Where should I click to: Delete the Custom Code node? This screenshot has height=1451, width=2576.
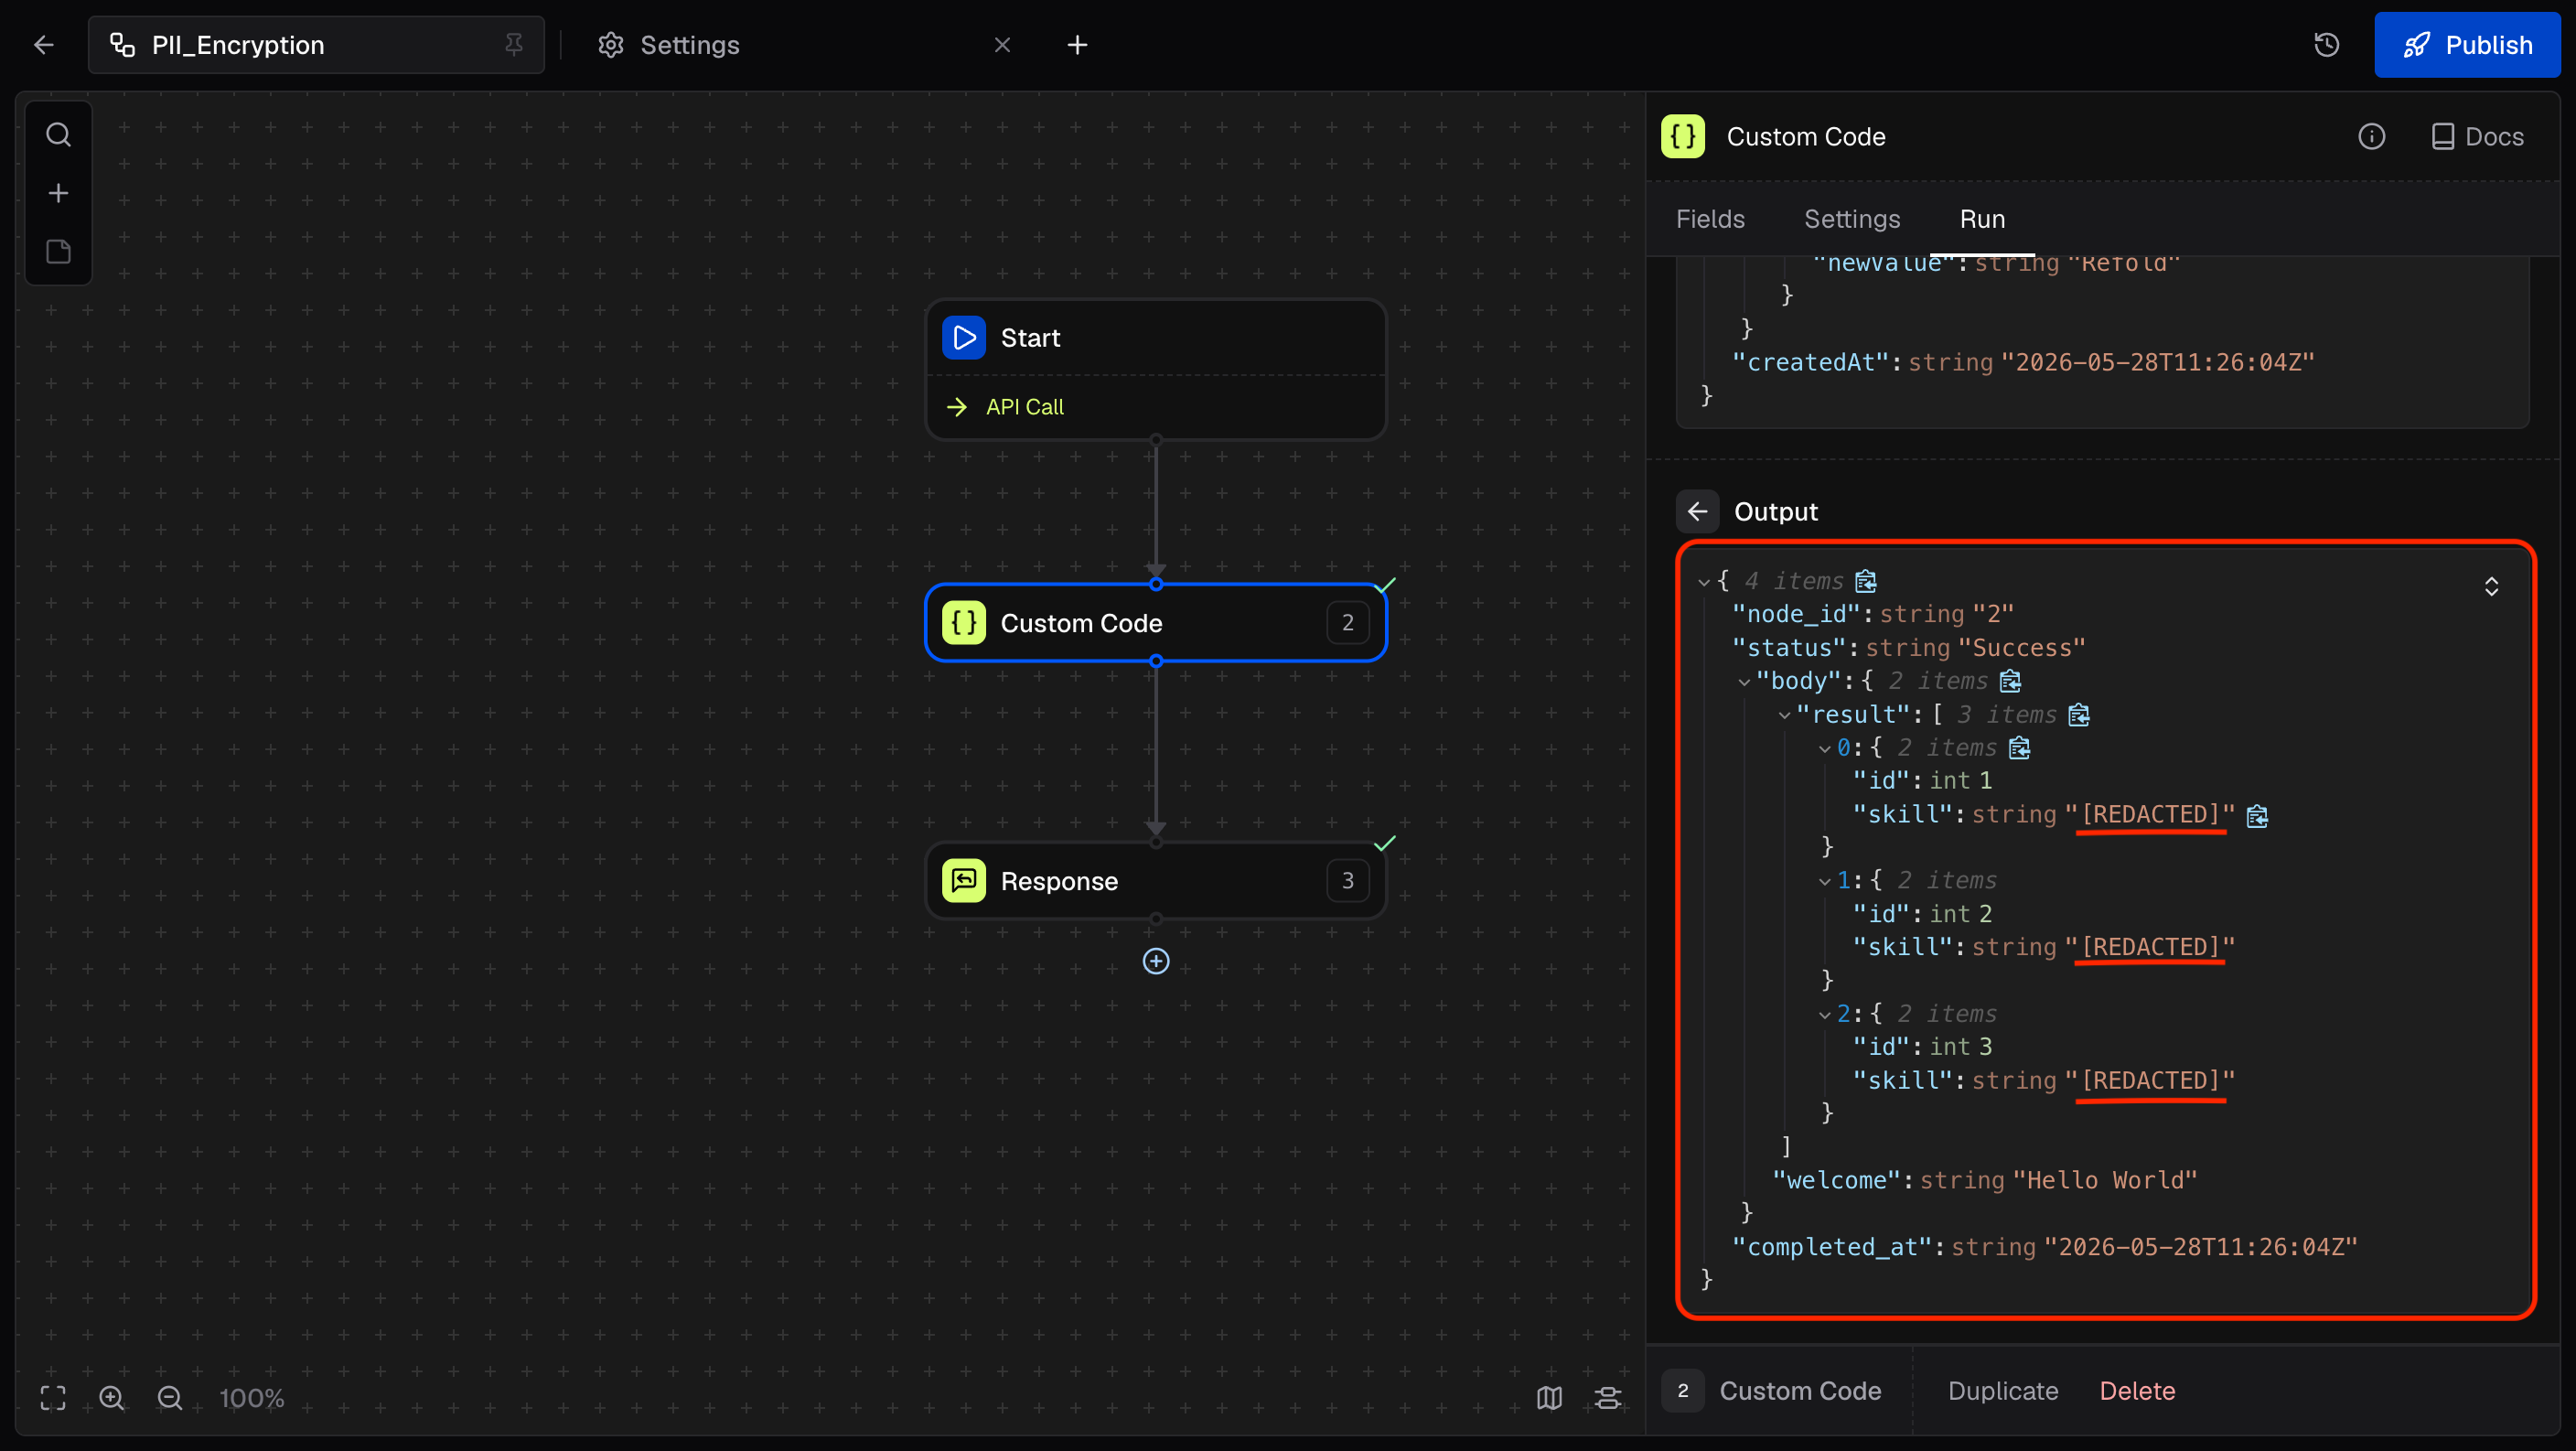(2137, 1391)
